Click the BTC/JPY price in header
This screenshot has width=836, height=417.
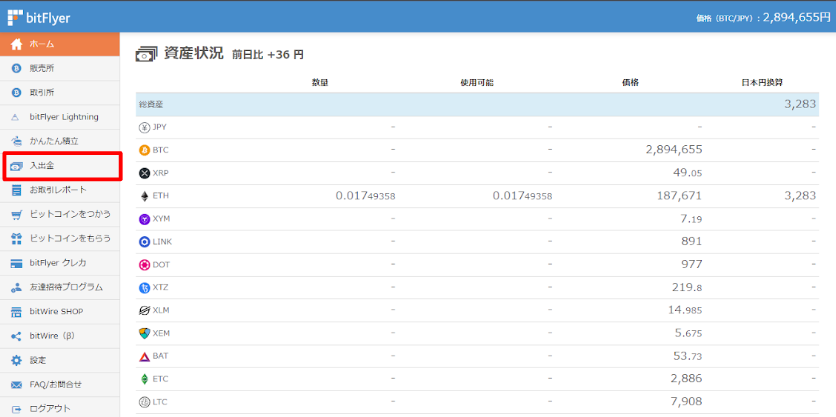(x=763, y=18)
